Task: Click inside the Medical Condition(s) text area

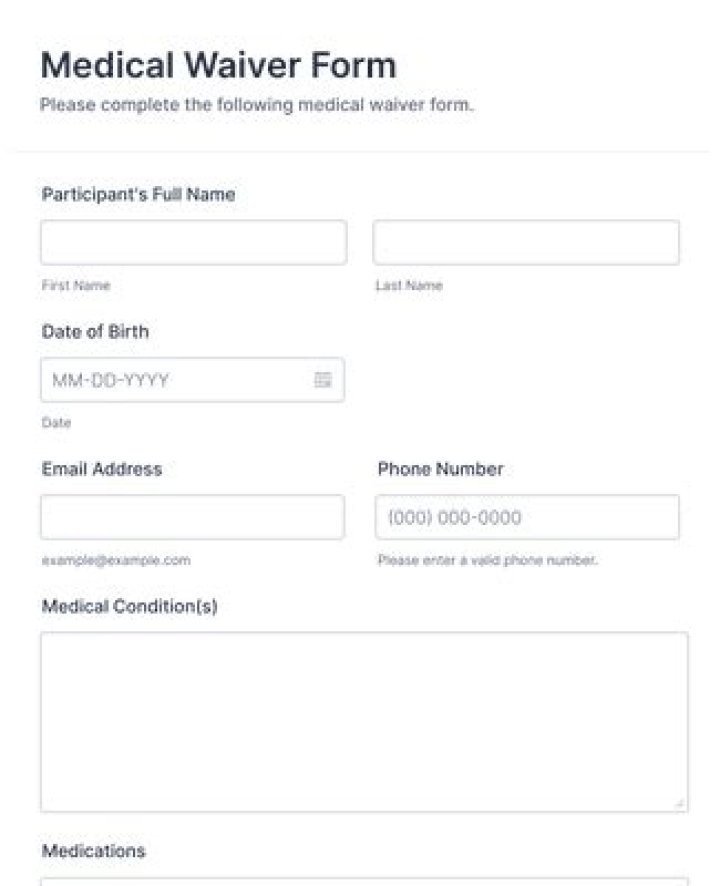Action: pos(364,721)
